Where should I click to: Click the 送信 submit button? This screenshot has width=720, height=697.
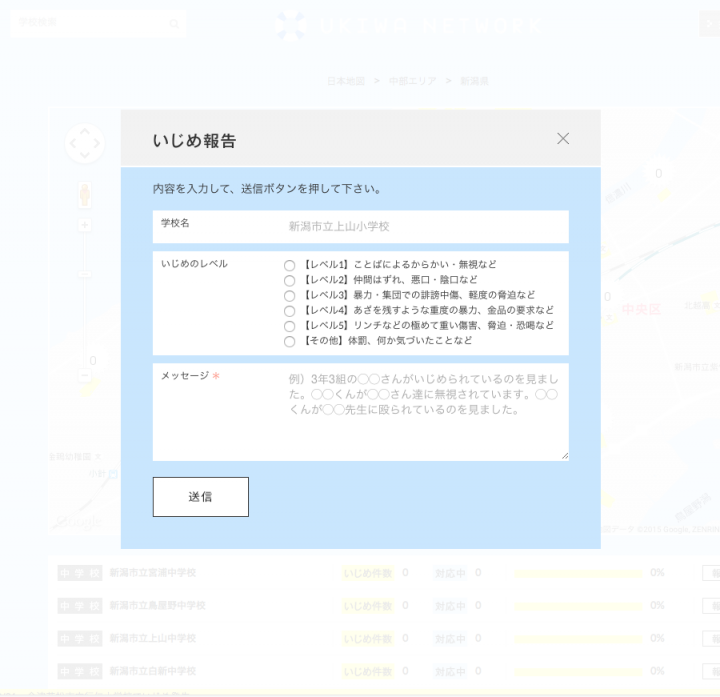pos(201,497)
